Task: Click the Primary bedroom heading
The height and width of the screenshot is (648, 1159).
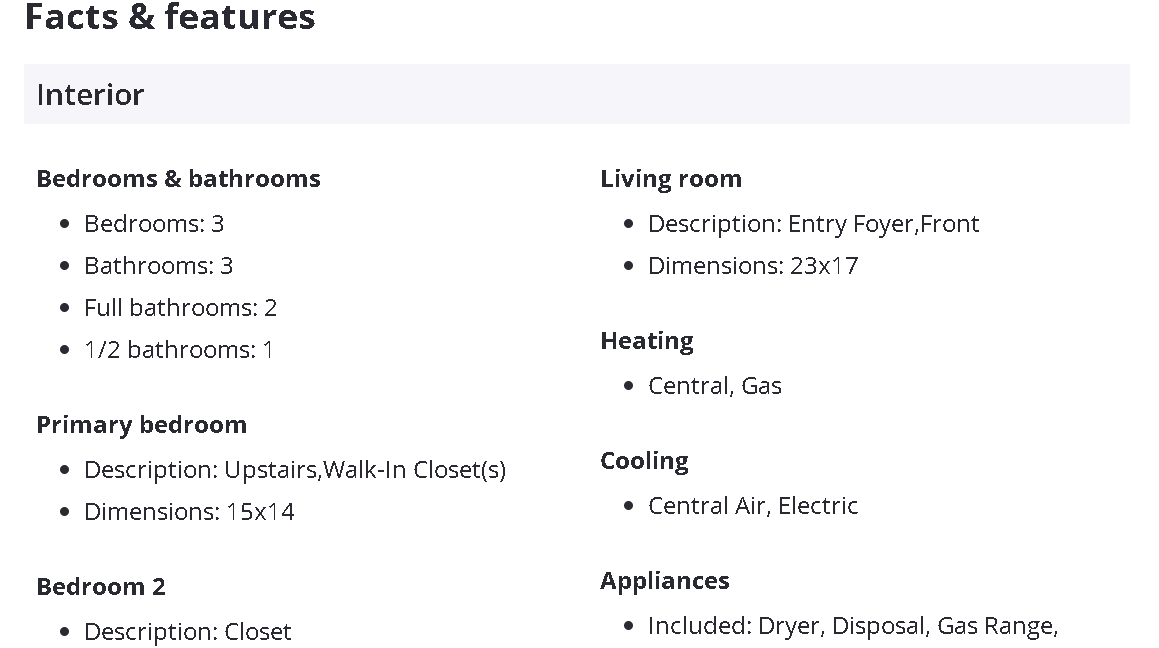Action: (141, 425)
